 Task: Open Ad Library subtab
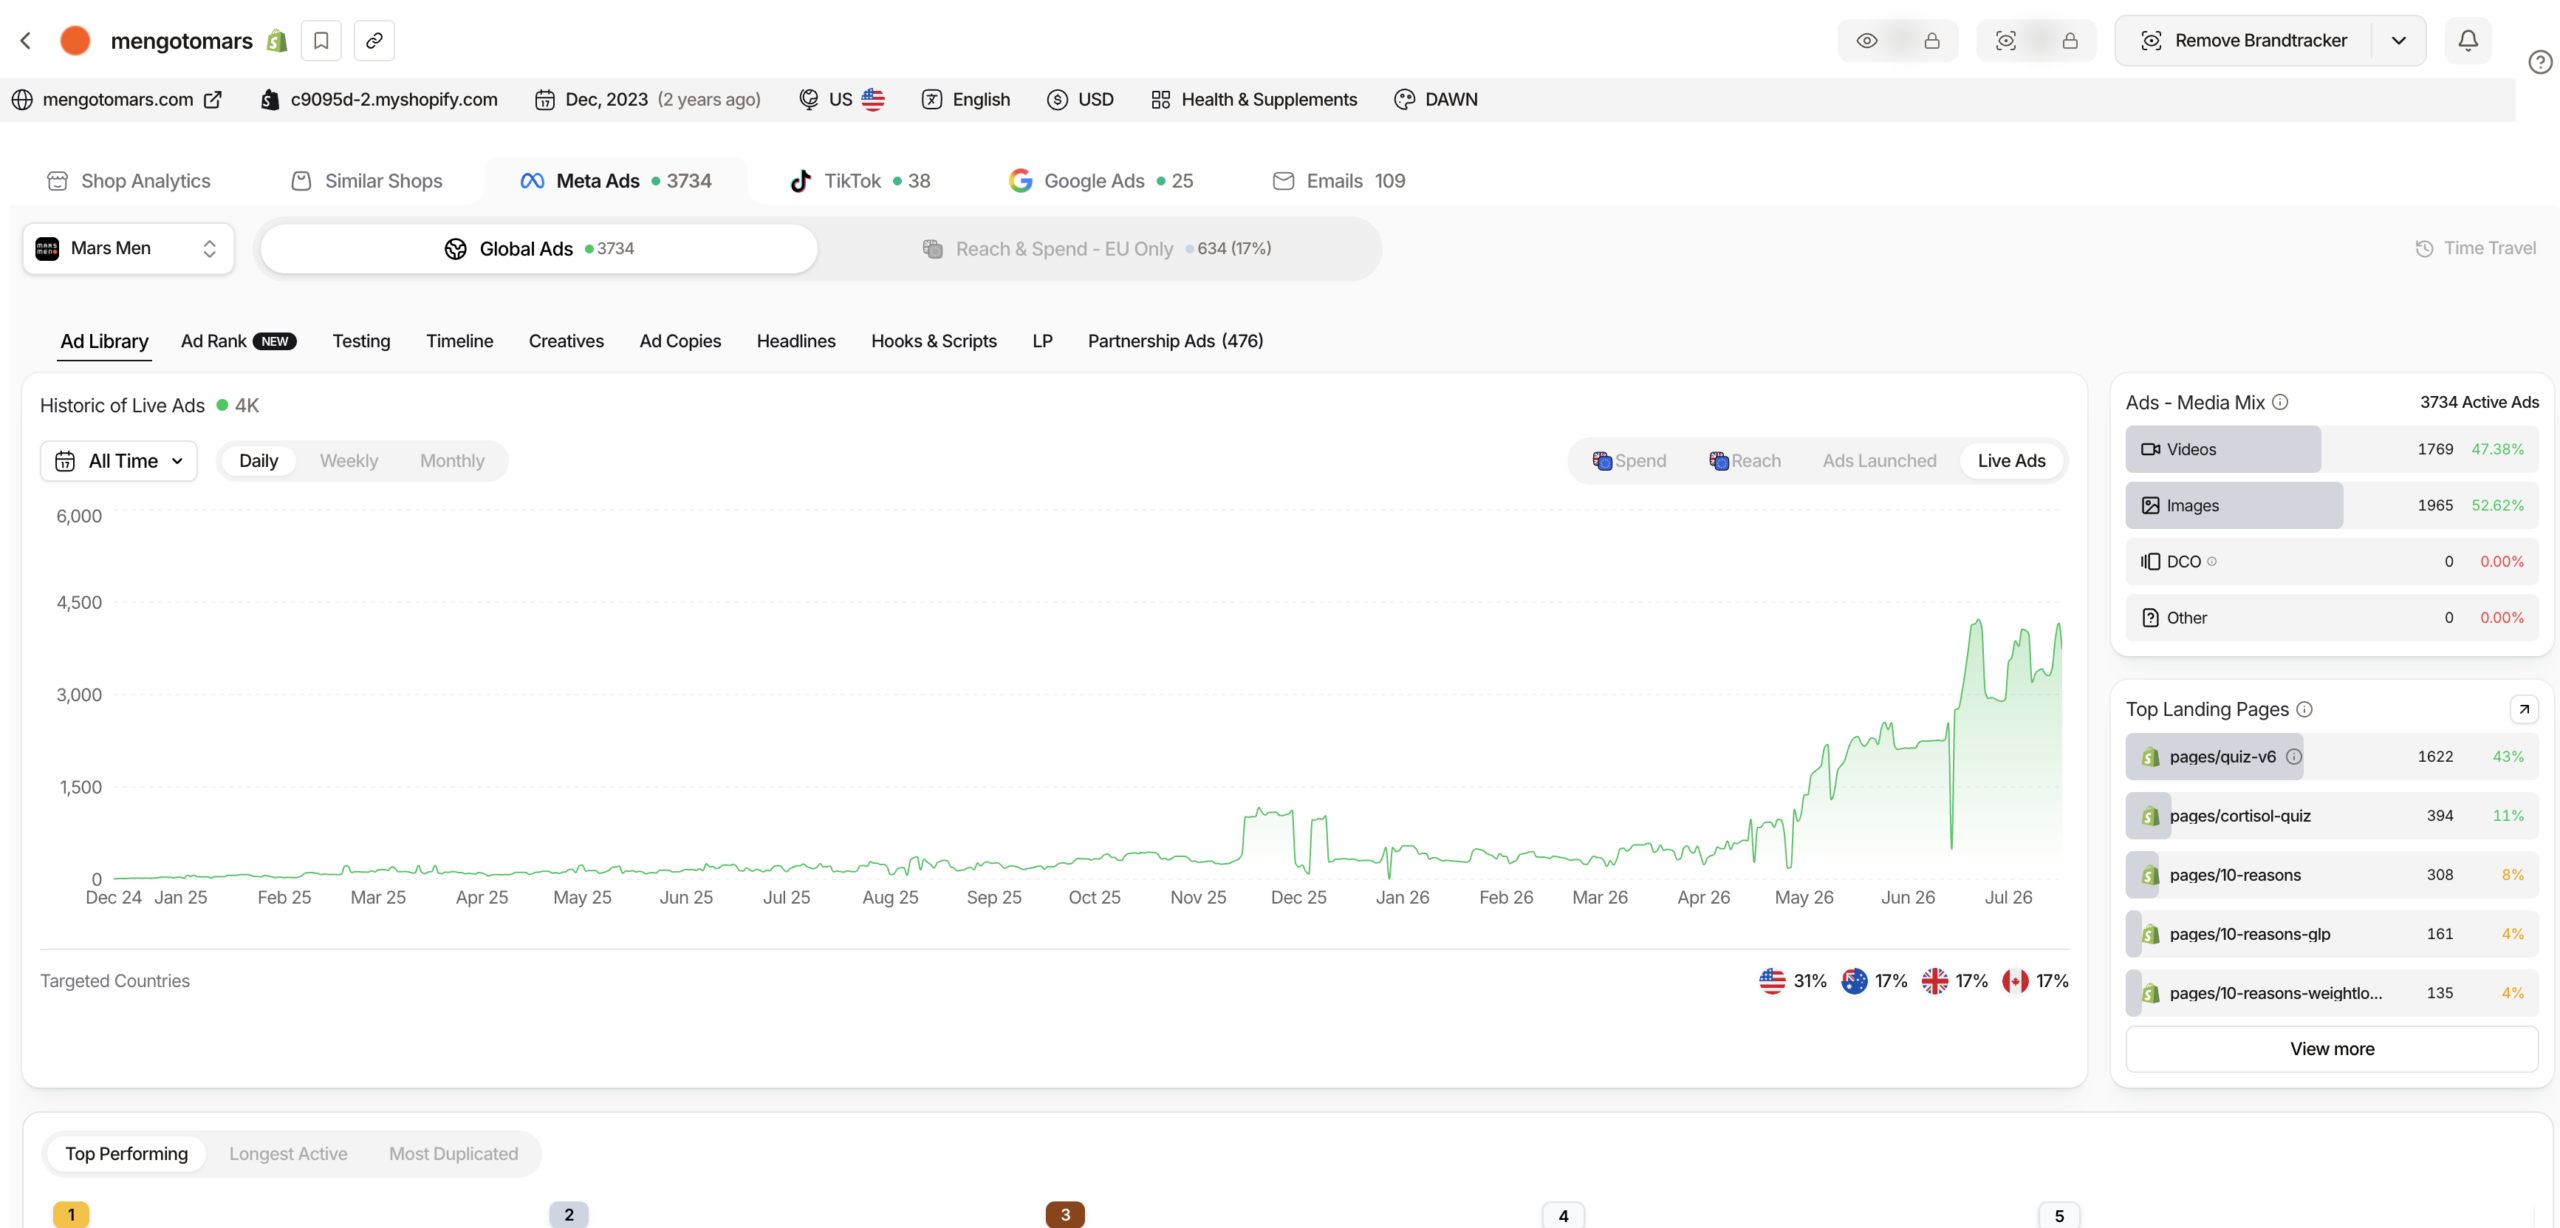coord(104,342)
